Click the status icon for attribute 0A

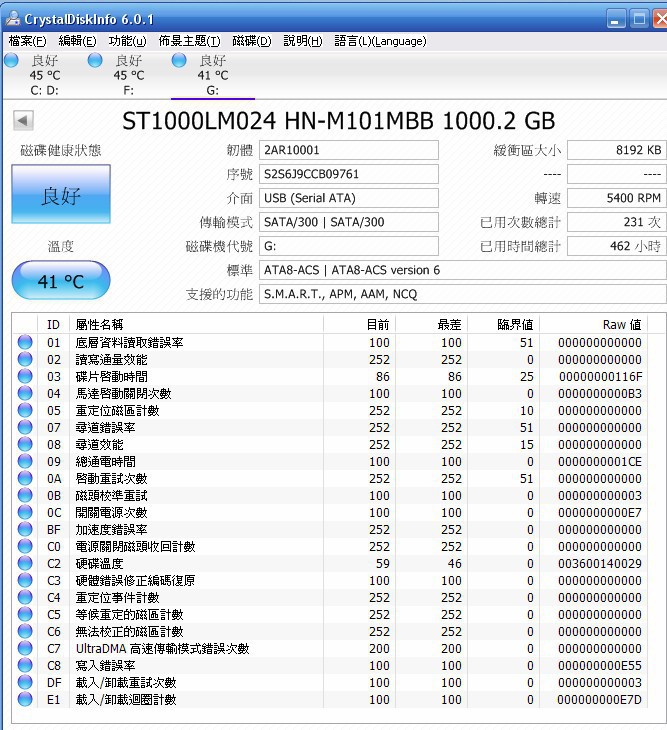(25, 478)
